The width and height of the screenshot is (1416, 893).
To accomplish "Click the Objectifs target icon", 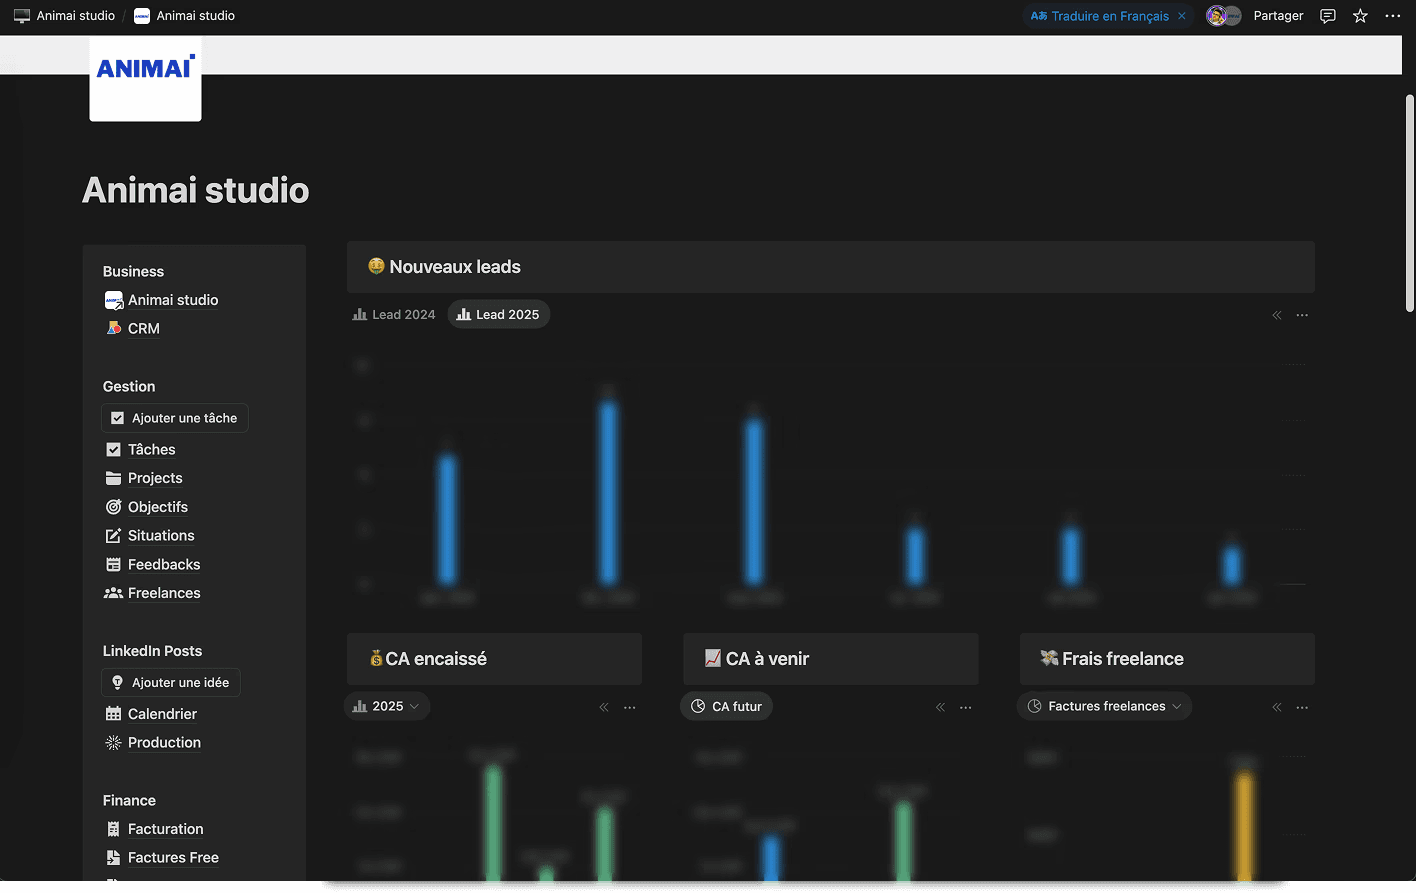I will (114, 507).
